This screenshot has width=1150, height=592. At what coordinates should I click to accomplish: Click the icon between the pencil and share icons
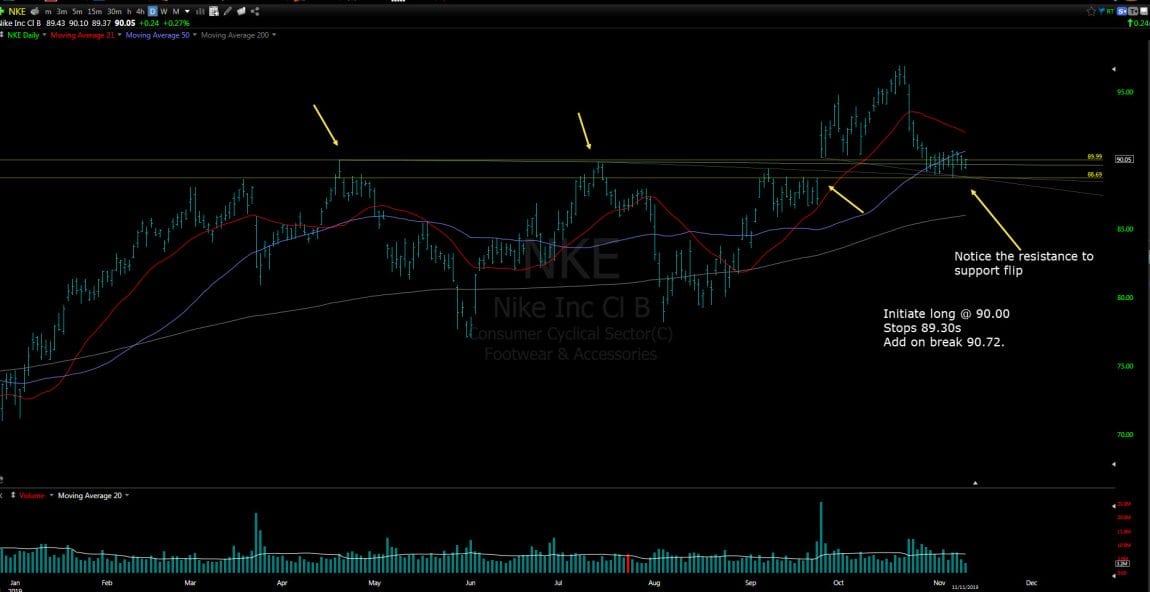[x=241, y=12]
